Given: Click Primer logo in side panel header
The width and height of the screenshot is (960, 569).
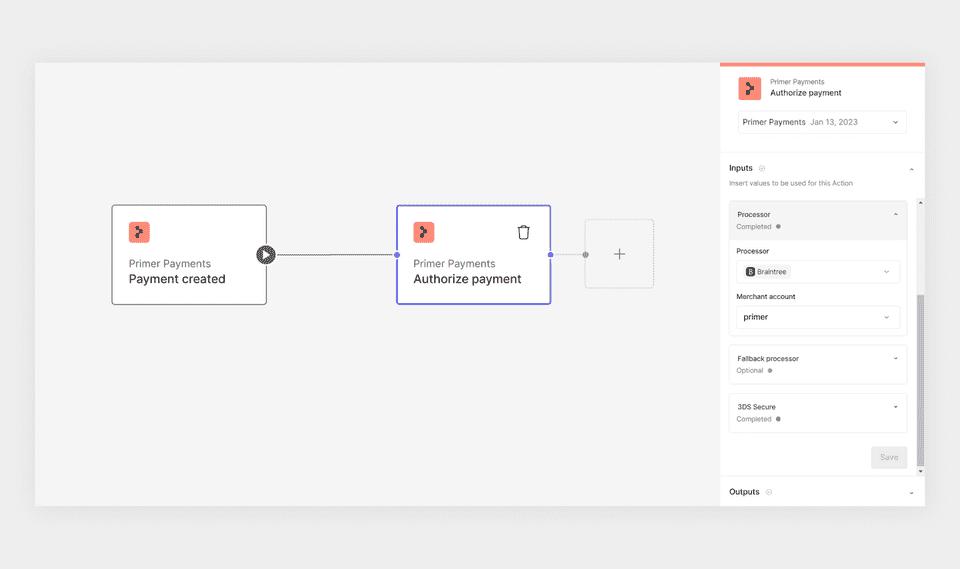Looking at the screenshot, I should click(x=749, y=88).
